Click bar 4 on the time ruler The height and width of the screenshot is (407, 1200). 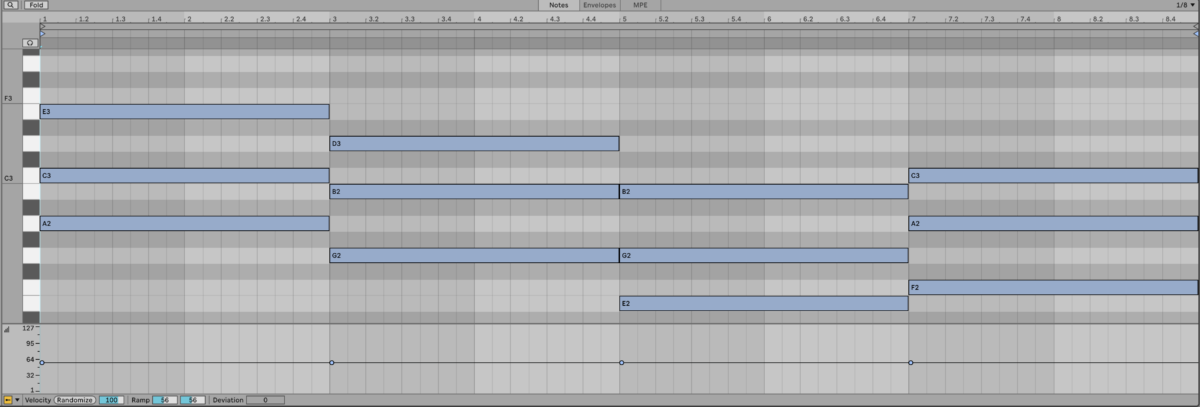click(479, 19)
